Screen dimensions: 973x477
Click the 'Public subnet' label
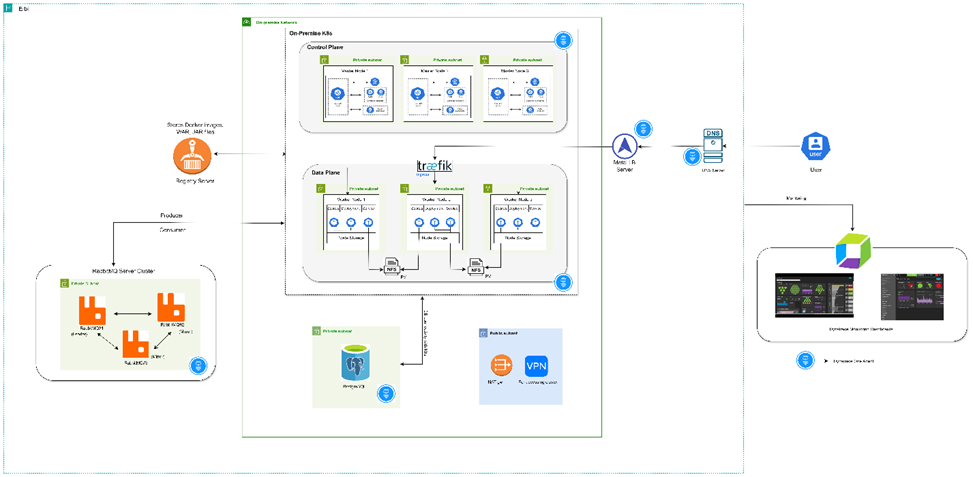[x=504, y=333]
